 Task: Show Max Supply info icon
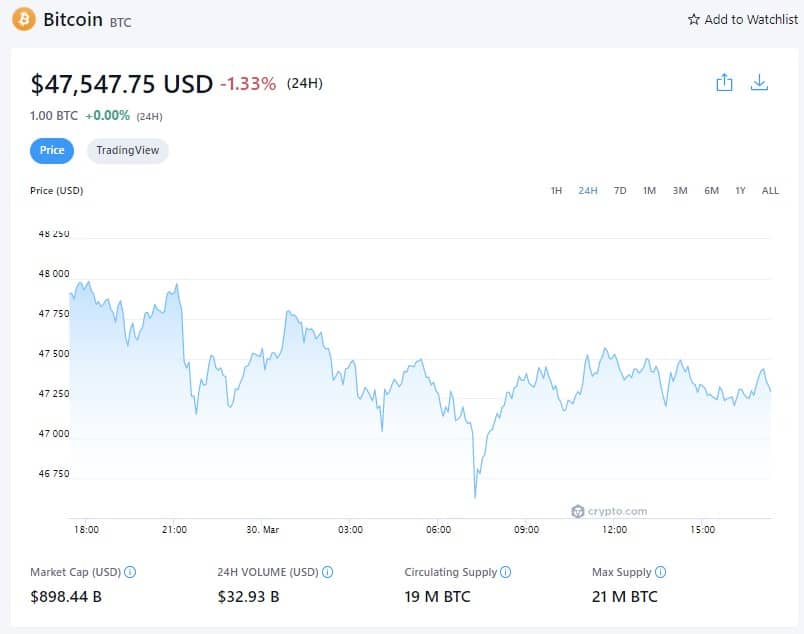tap(660, 573)
